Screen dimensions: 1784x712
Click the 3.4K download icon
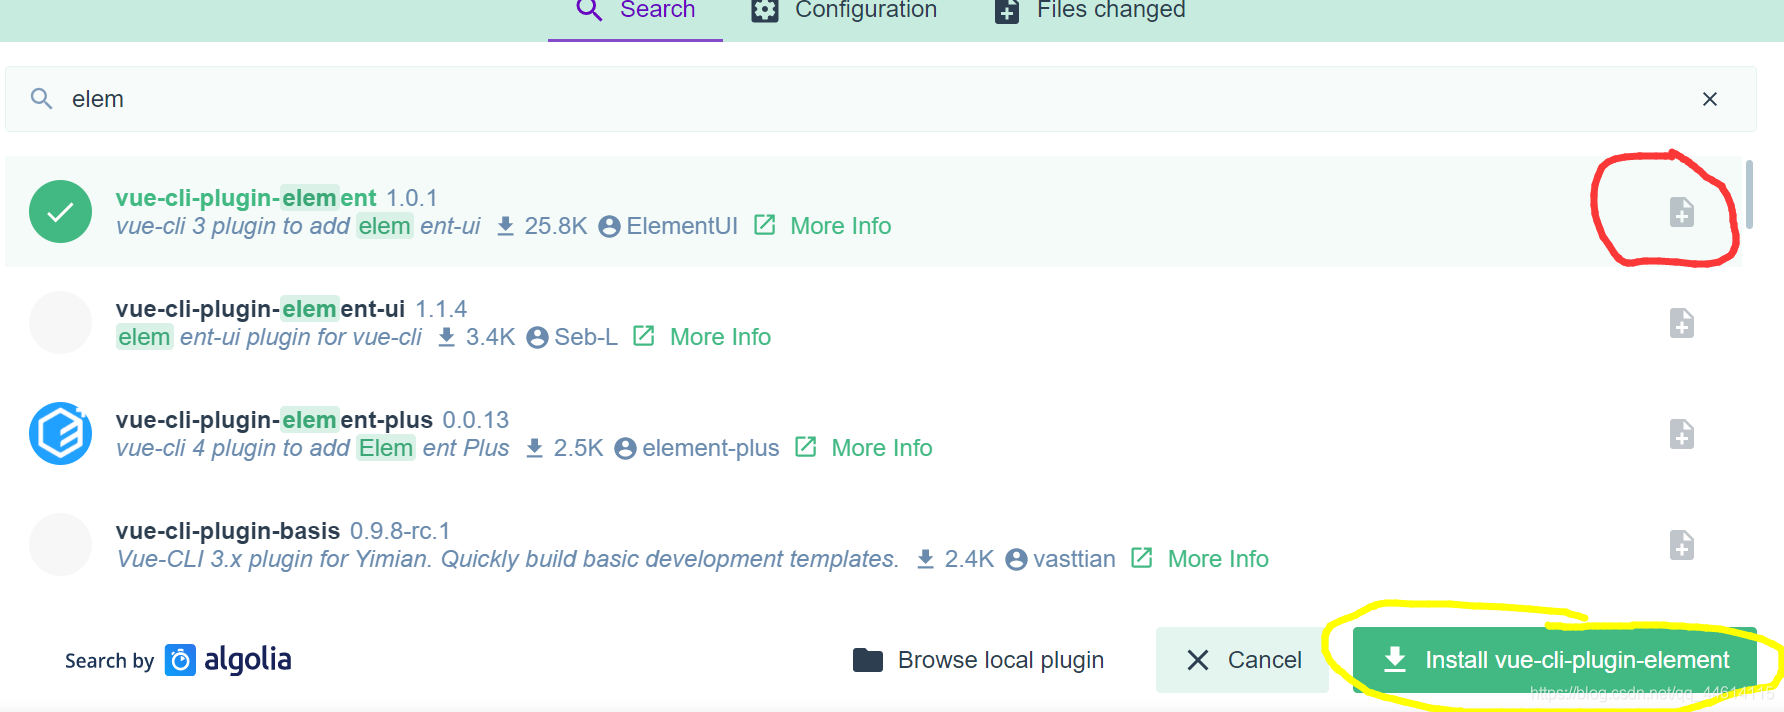point(447,337)
